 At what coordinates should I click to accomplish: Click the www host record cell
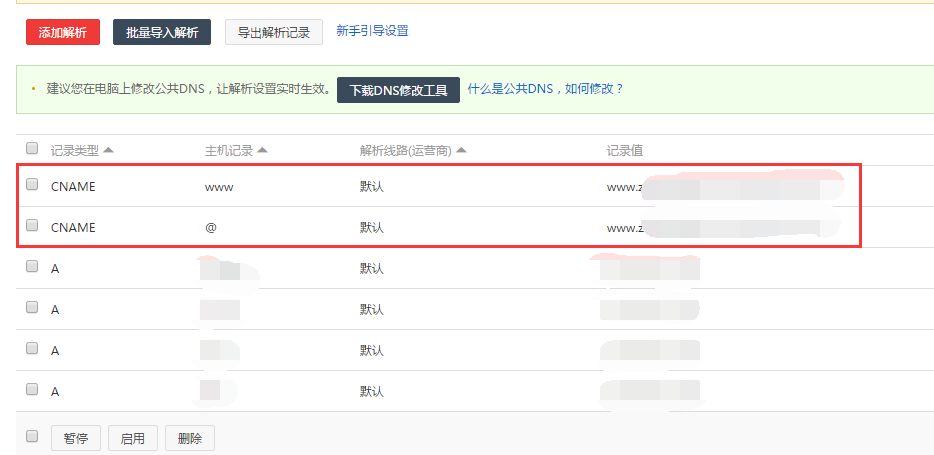coord(219,186)
